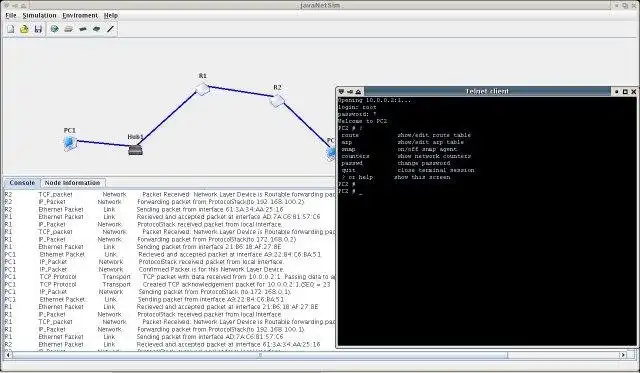Viewport: 640px width, 373px height.
Task: Click 'close terminal session' help line
Action: pos(436,170)
